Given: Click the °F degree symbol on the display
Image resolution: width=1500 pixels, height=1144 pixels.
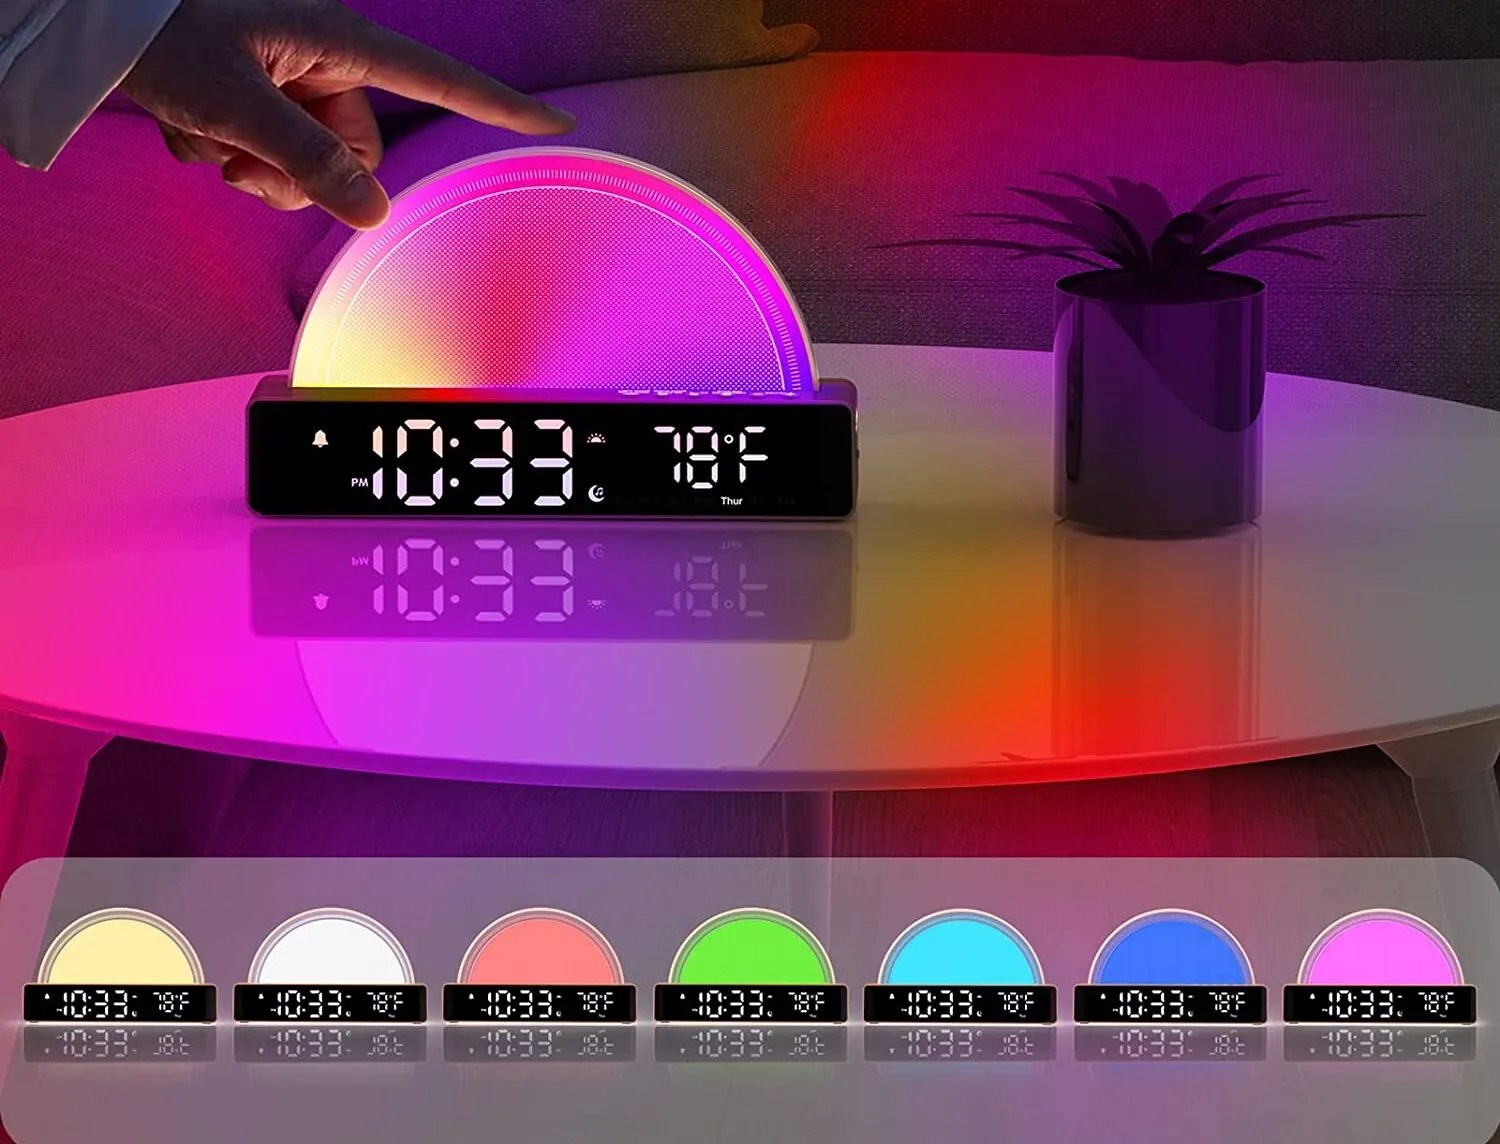Looking at the screenshot, I should click(730, 438).
